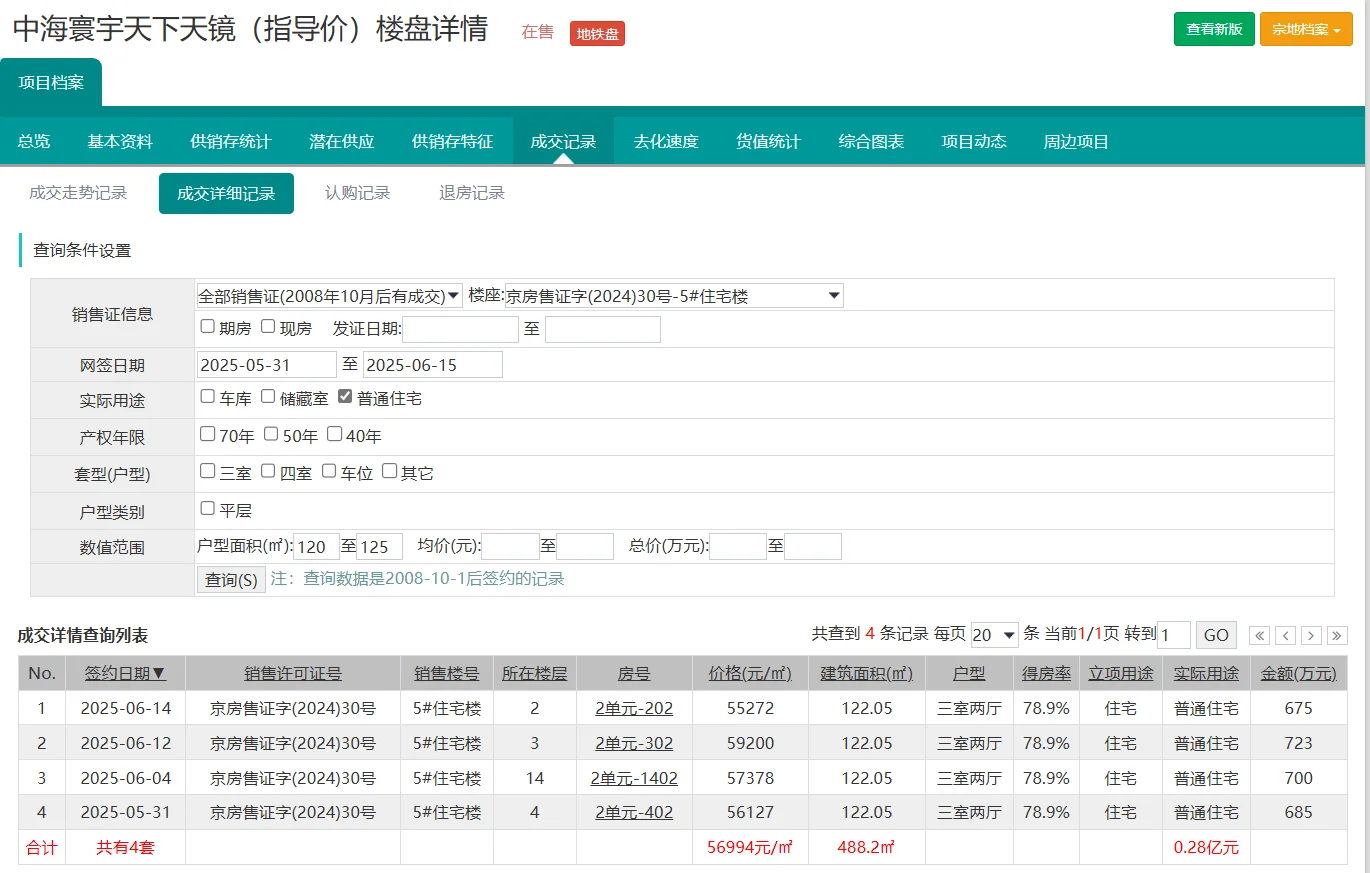Select the 四室 layout checkbox
This screenshot has height=873, width=1370.
click(268, 470)
